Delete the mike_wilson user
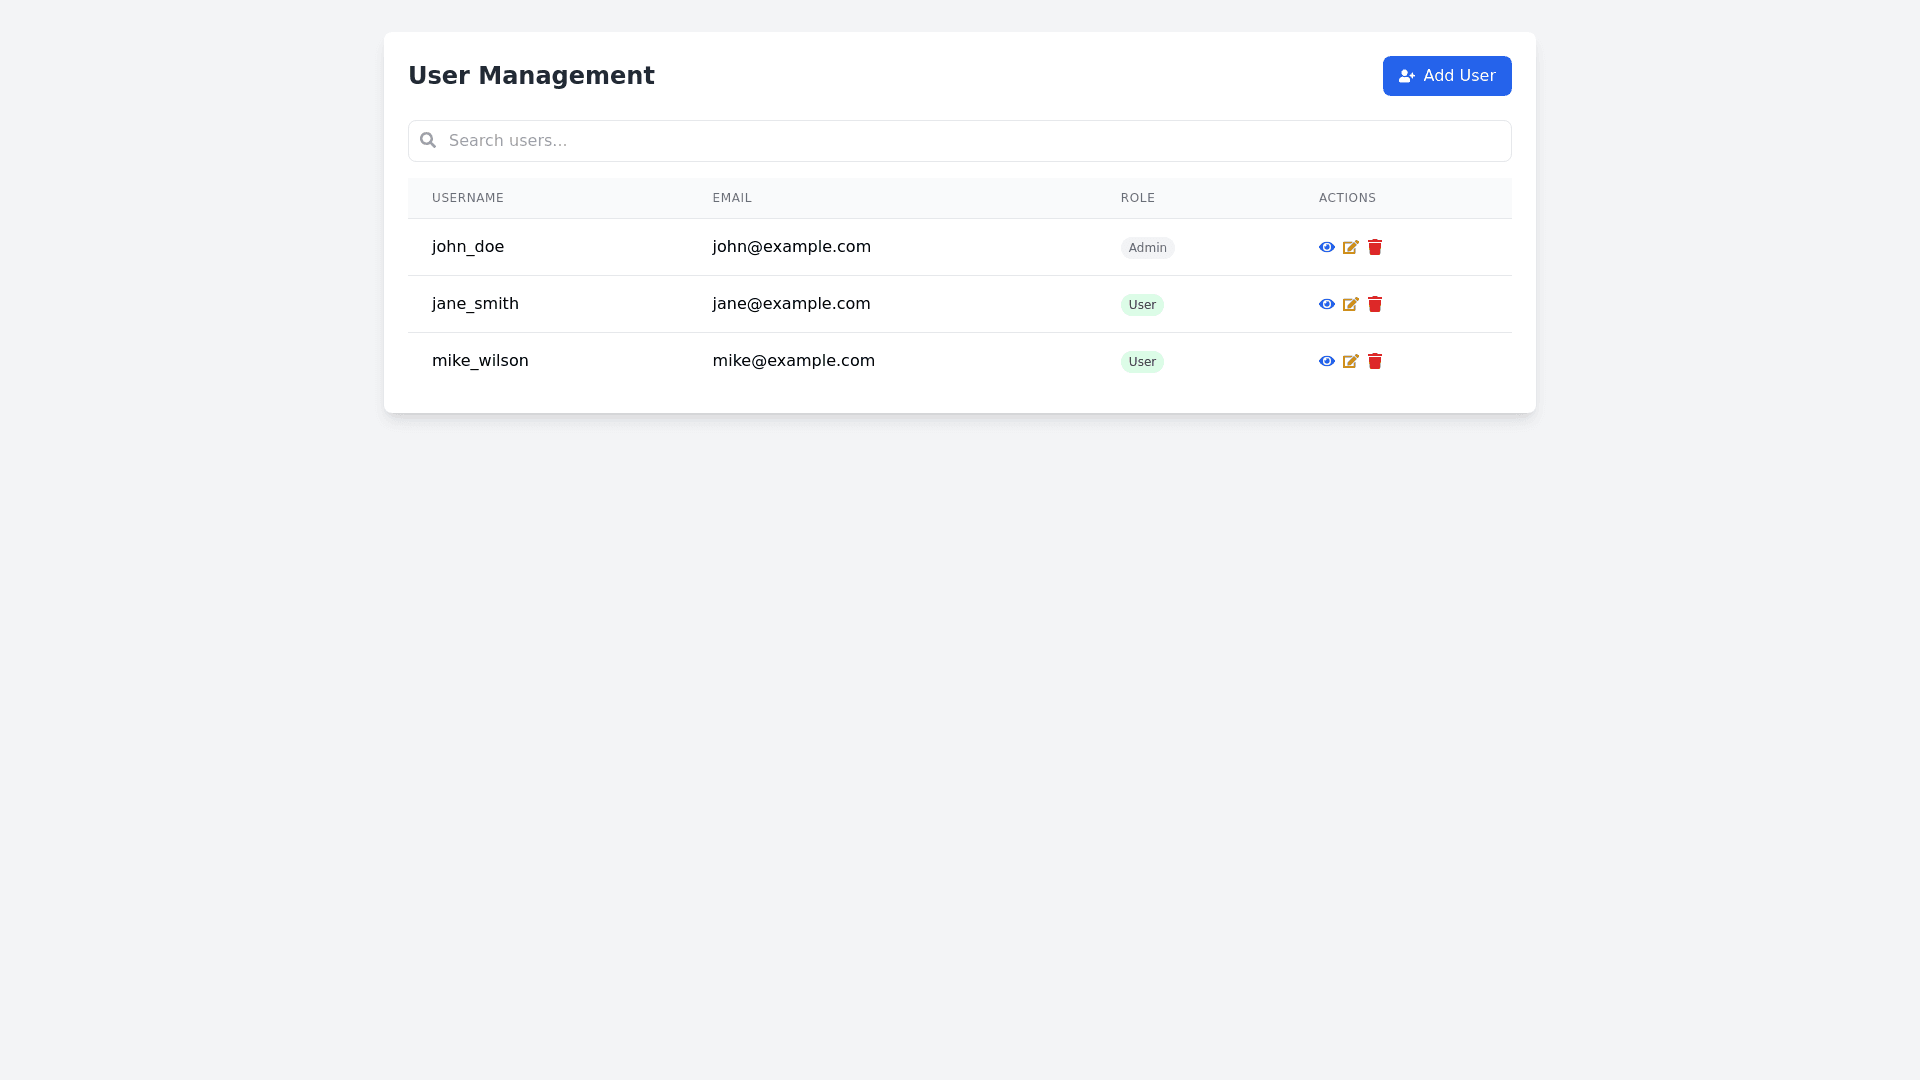The width and height of the screenshot is (1920, 1080). point(1374,361)
